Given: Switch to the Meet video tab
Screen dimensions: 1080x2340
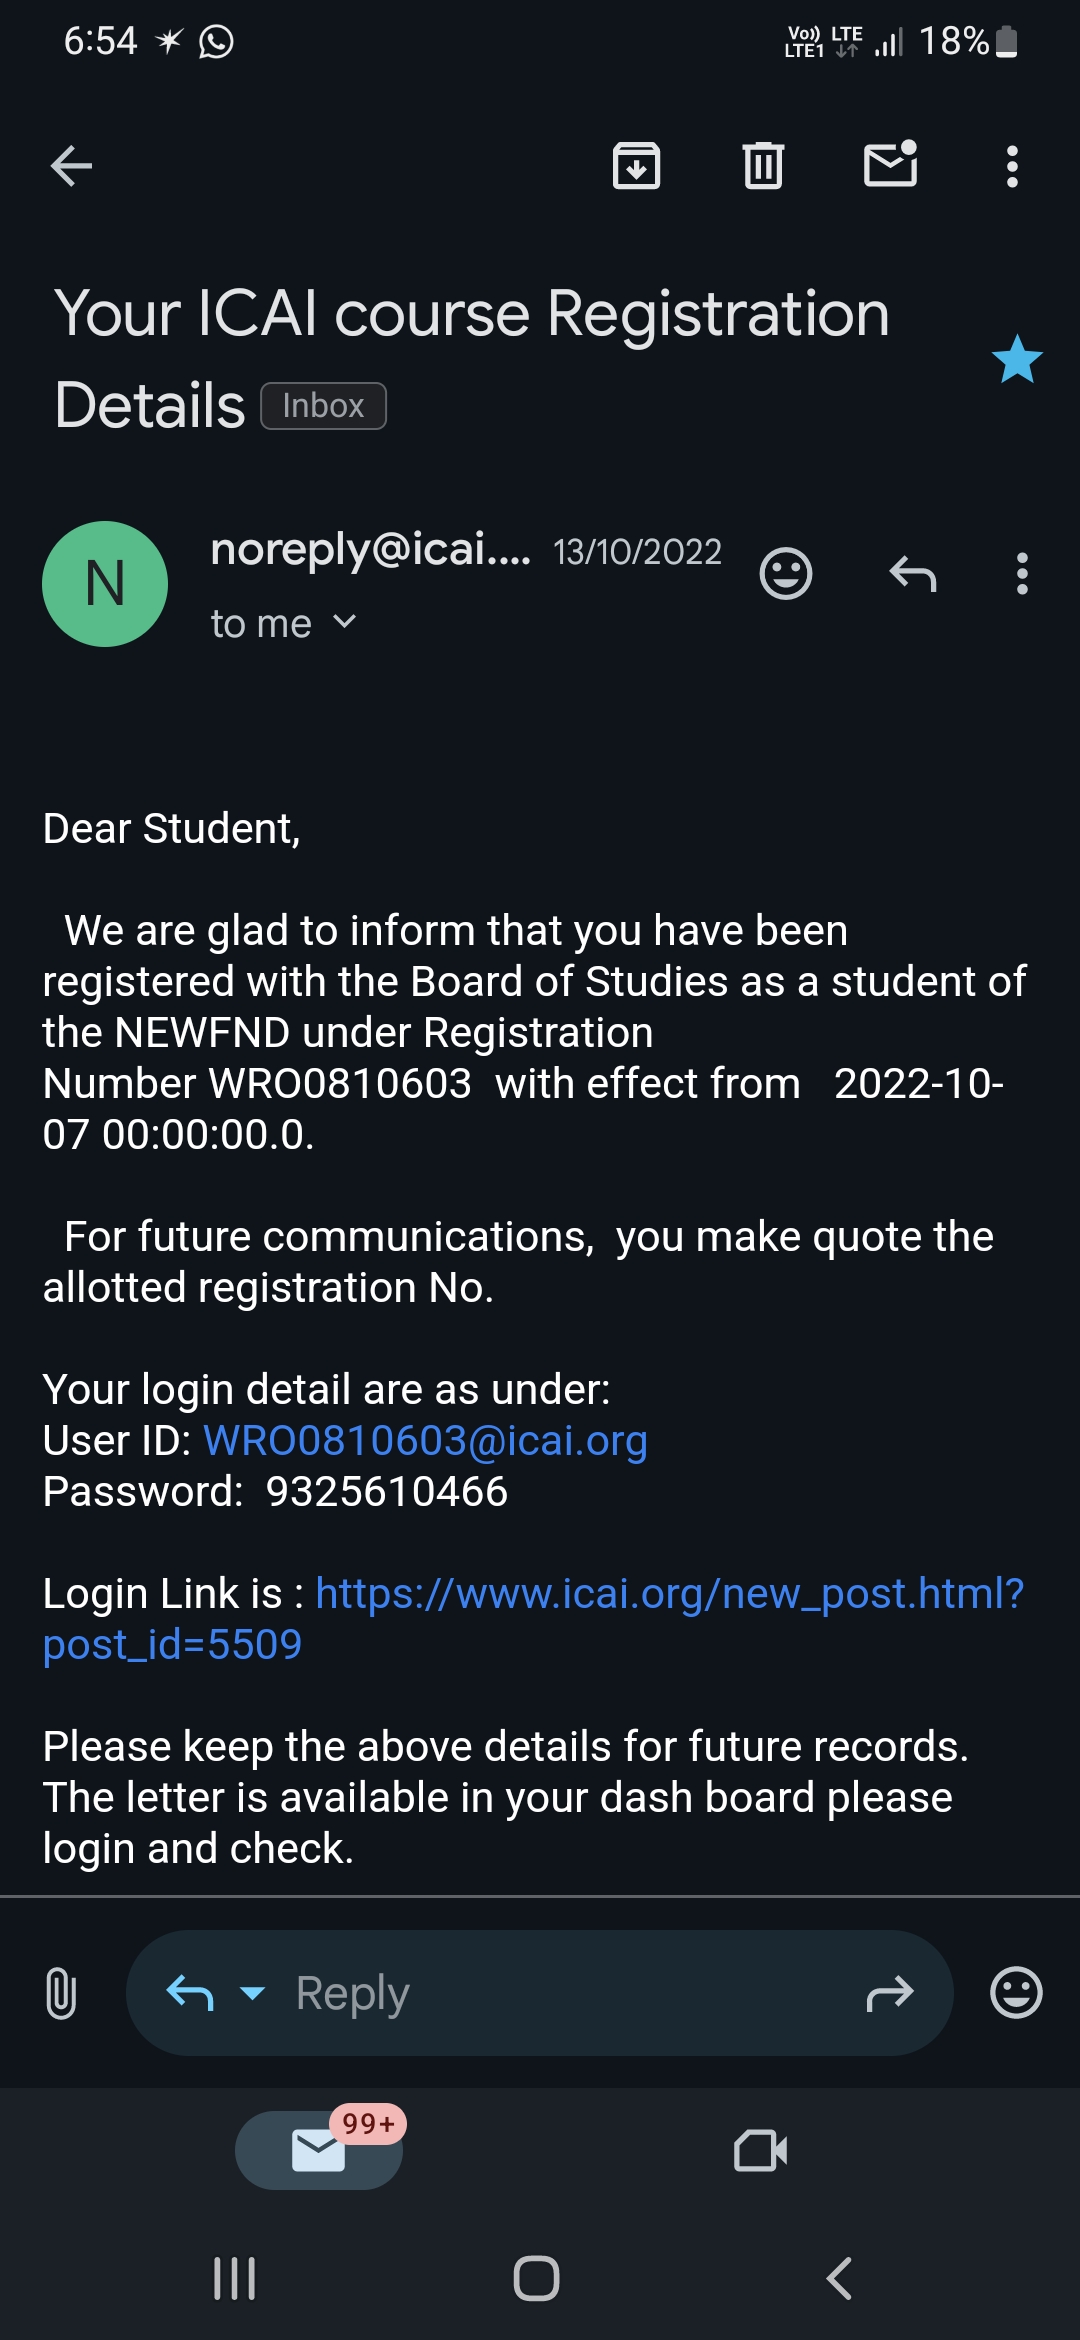Looking at the screenshot, I should (760, 2150).
